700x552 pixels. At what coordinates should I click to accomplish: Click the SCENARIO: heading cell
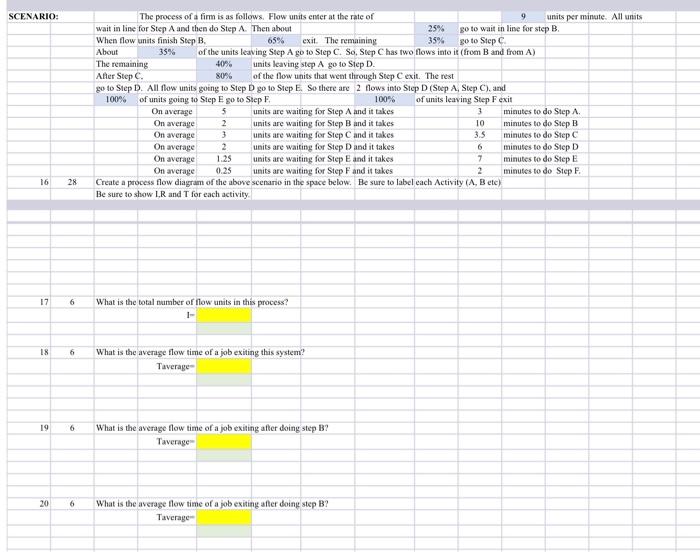click(33, 17)
